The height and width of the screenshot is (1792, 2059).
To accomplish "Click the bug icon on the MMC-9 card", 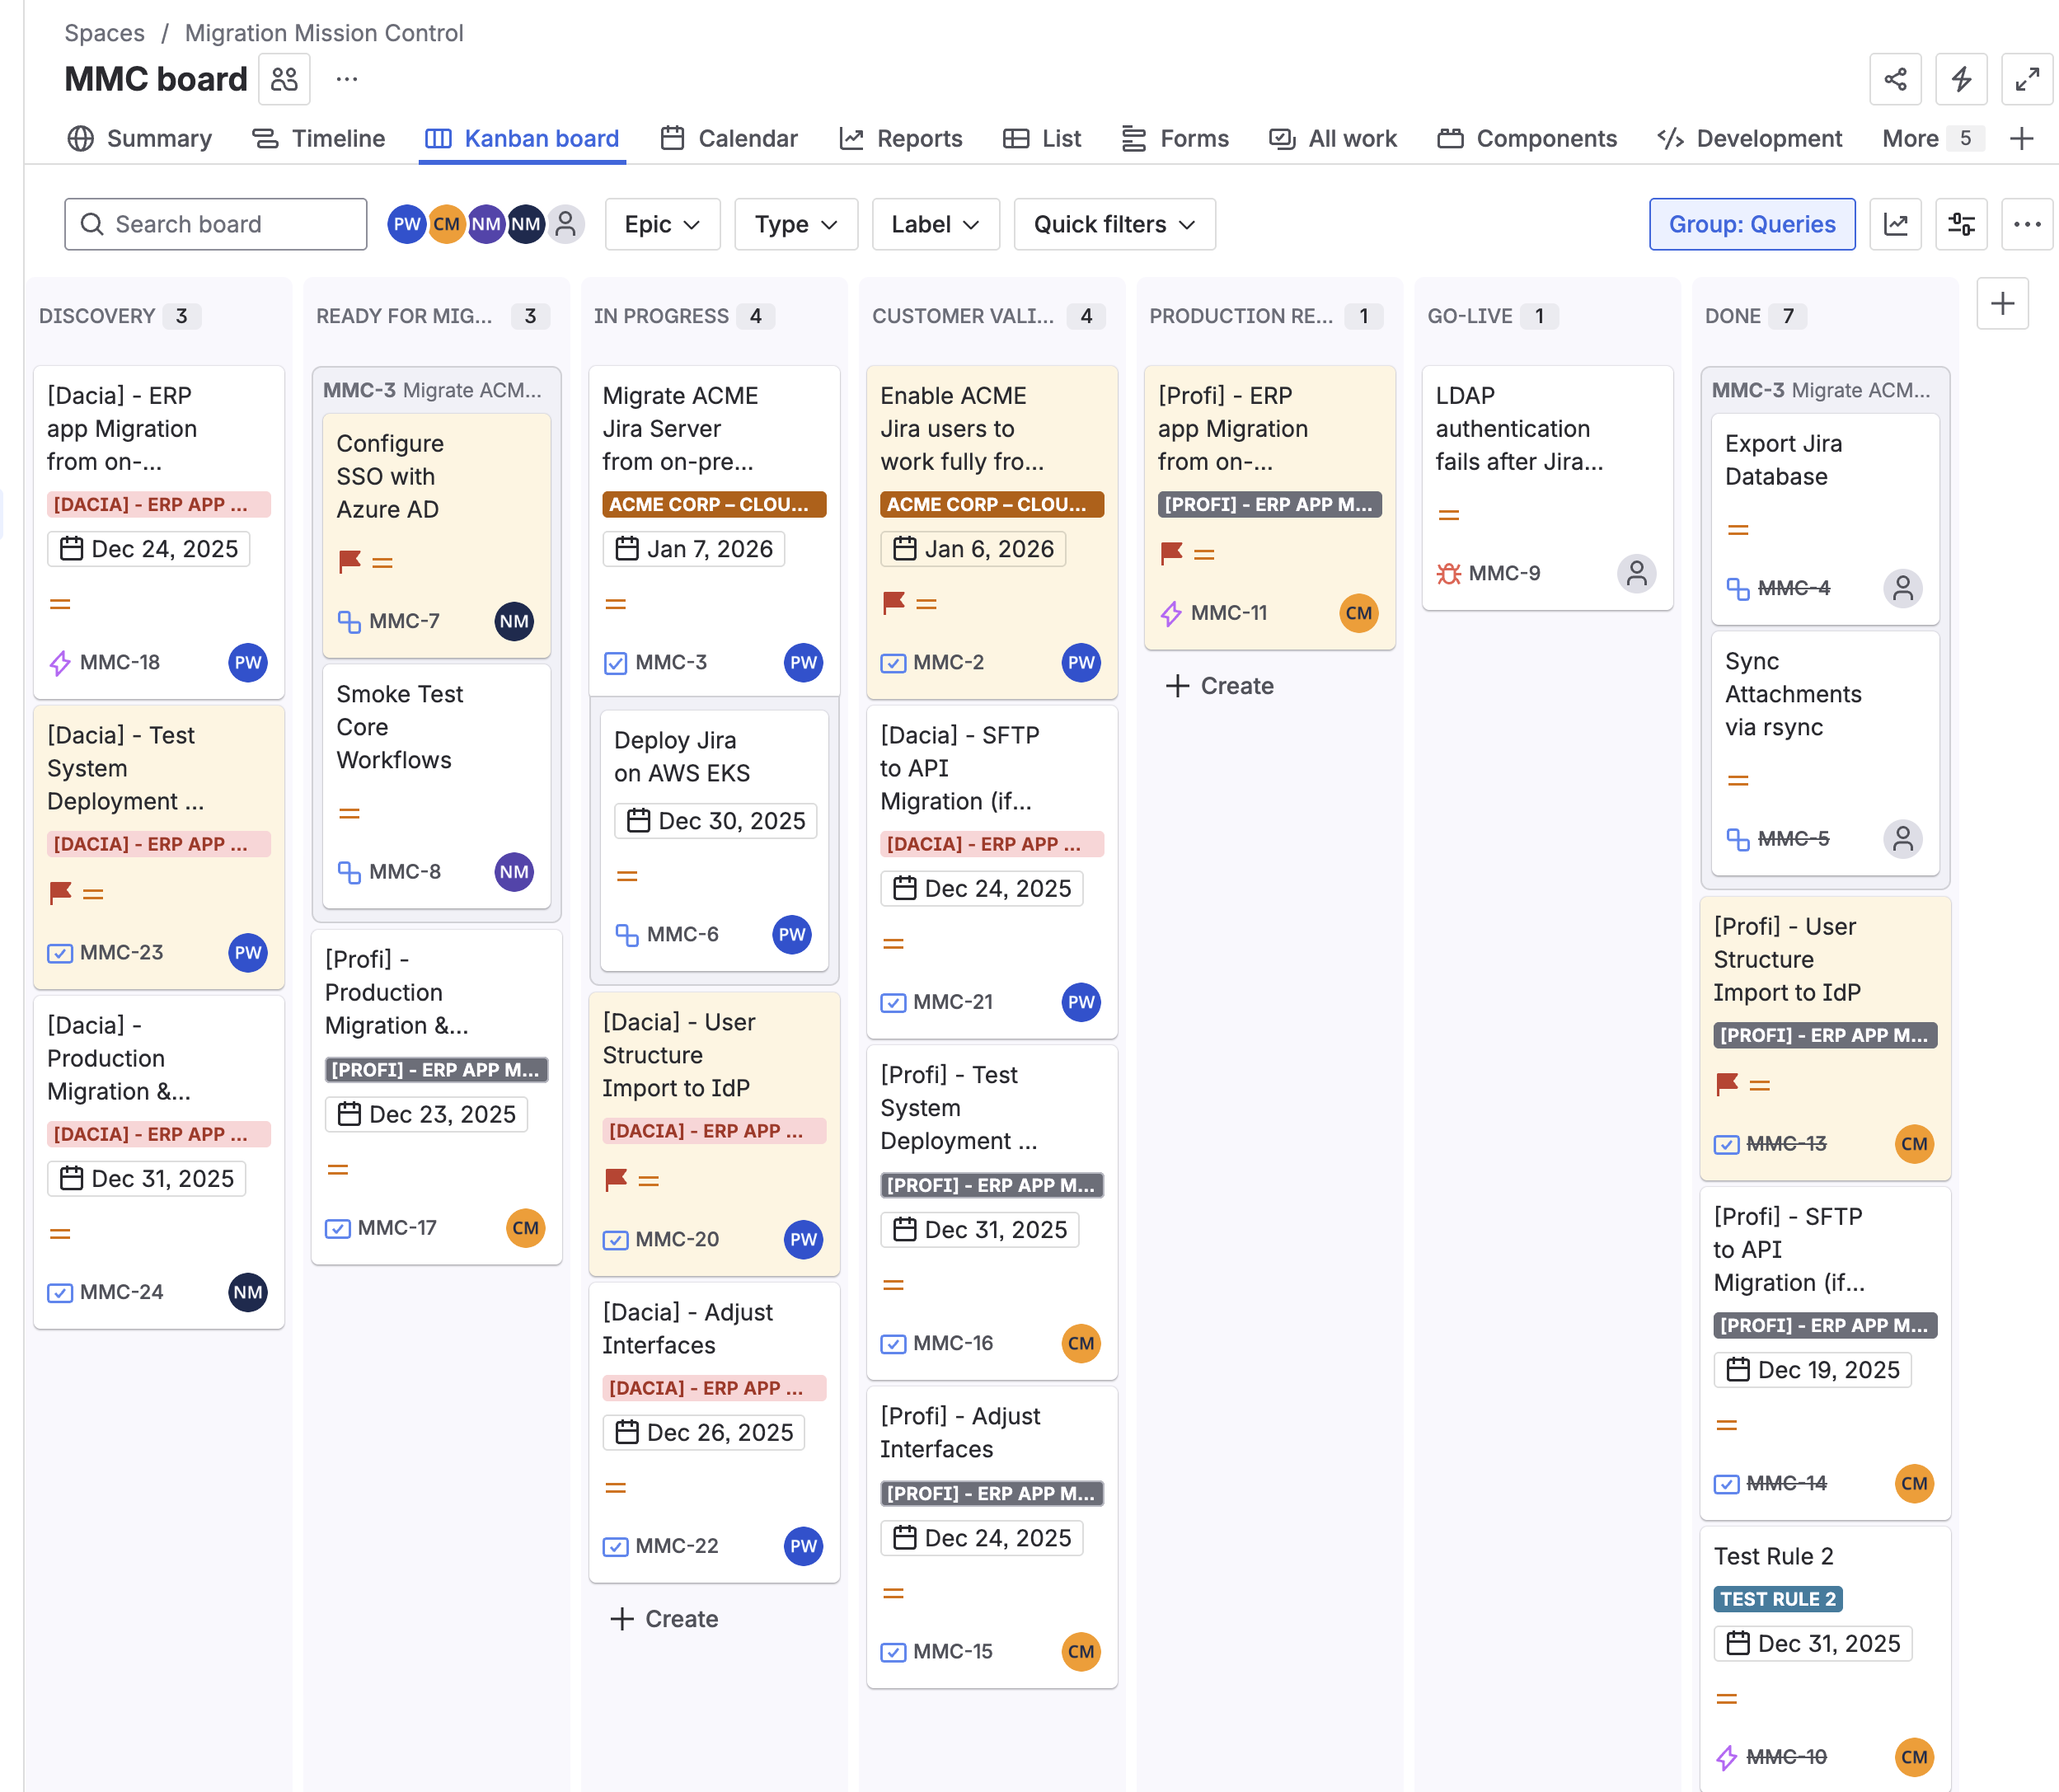I will tap(1447, 573).
